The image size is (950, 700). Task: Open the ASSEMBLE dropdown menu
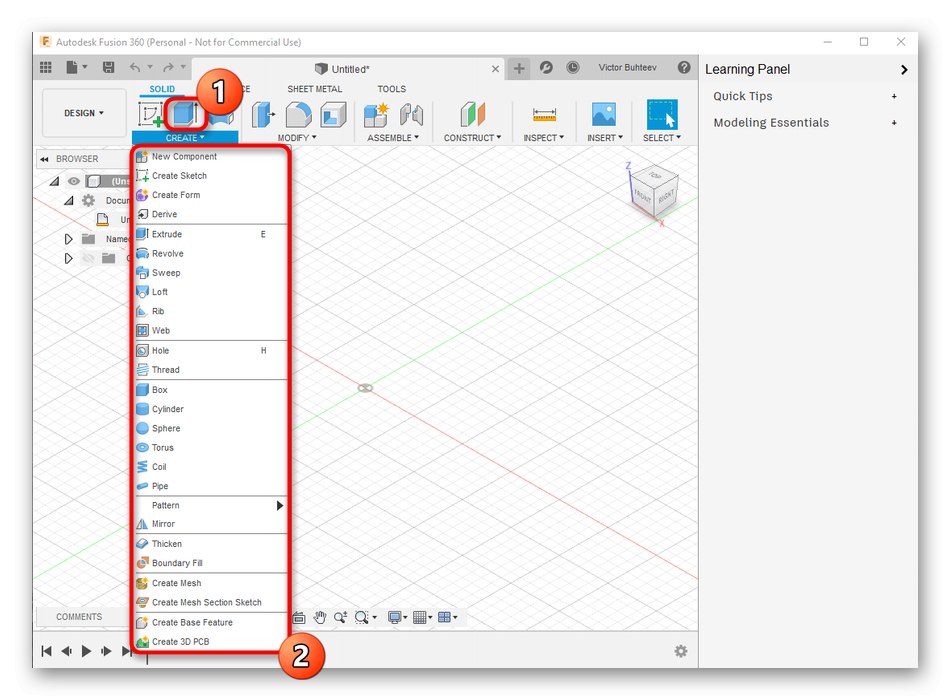click(393, 138)
